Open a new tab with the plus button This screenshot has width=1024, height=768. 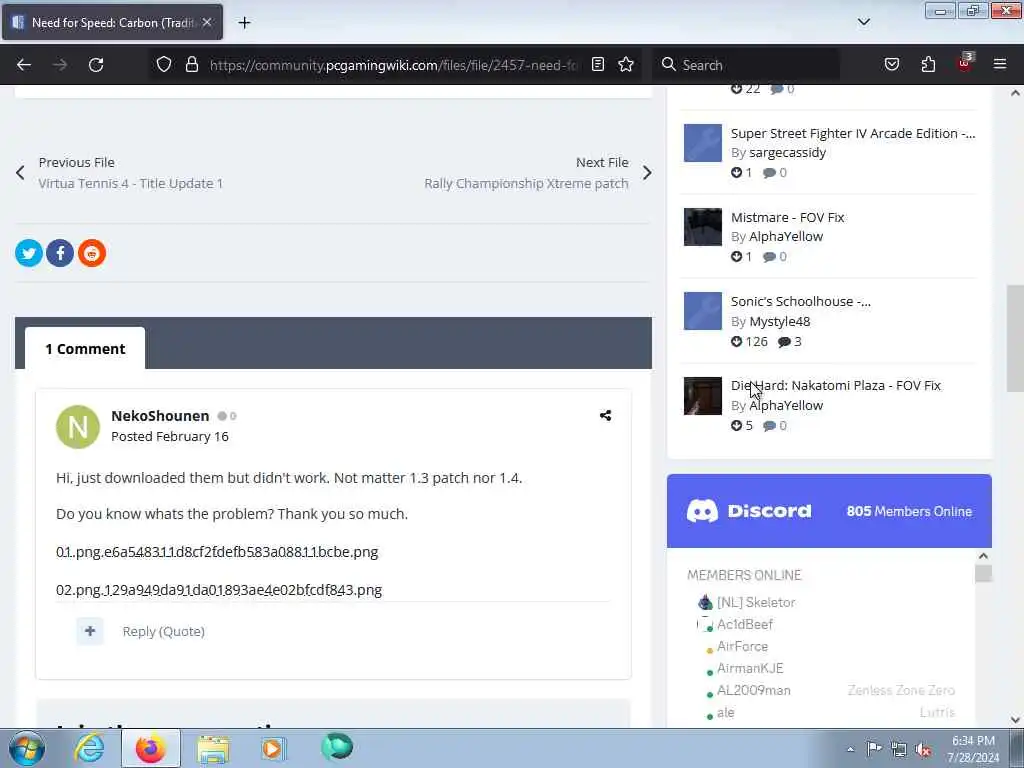click(244, 23)
